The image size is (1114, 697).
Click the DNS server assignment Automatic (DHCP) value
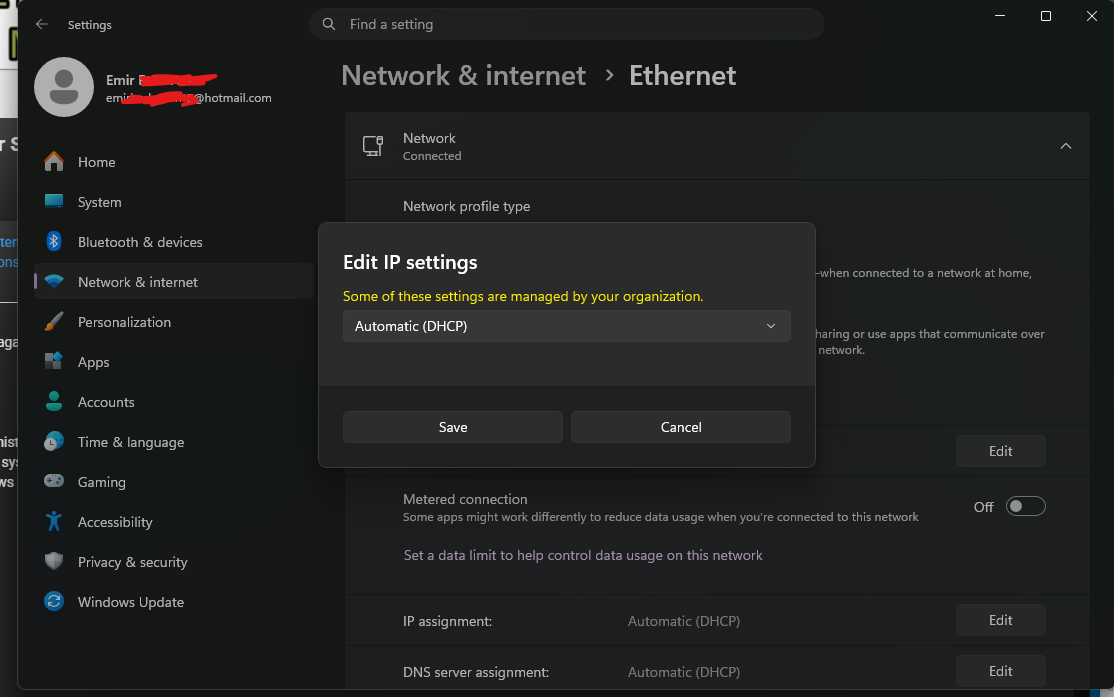tap(683, 671)
